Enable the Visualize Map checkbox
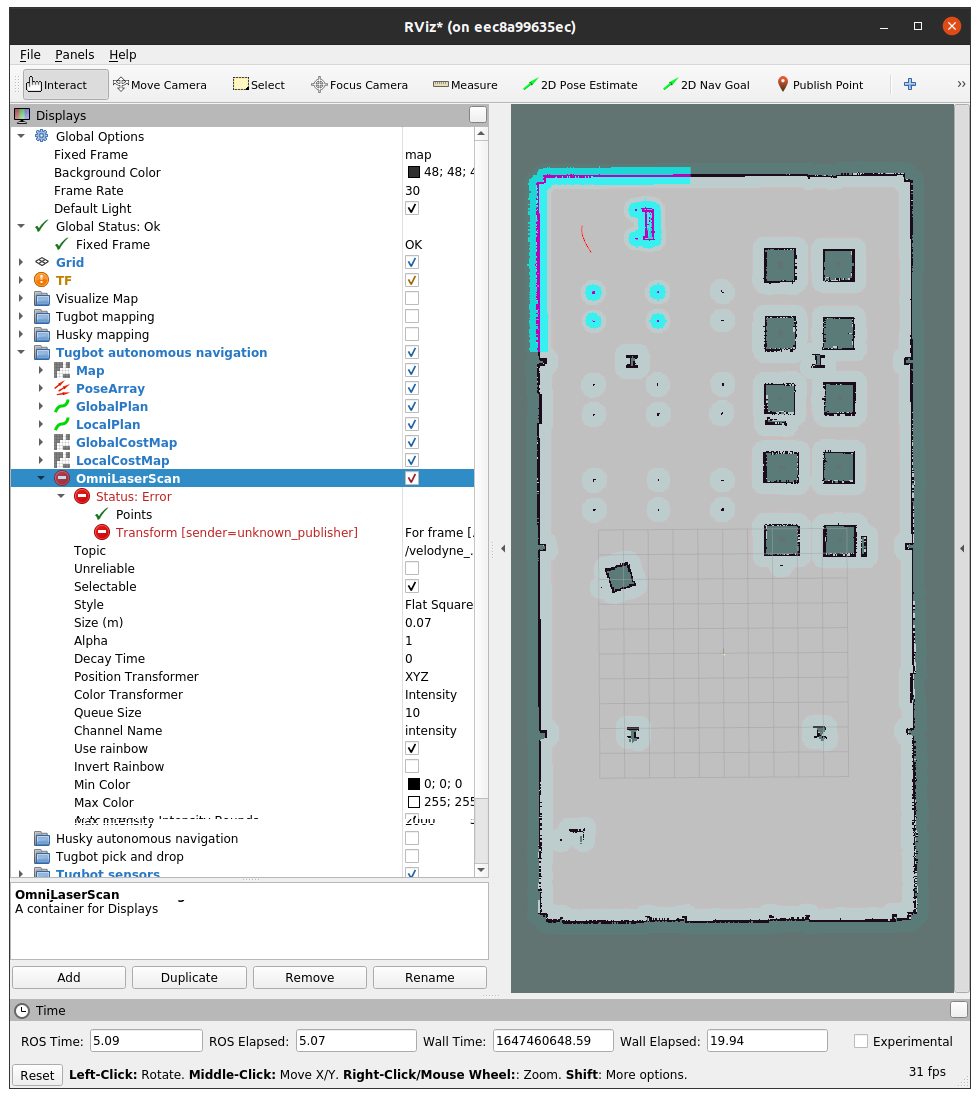This screenshot has height=1098, width=980. pyautogui.click(x=412, y=298)
